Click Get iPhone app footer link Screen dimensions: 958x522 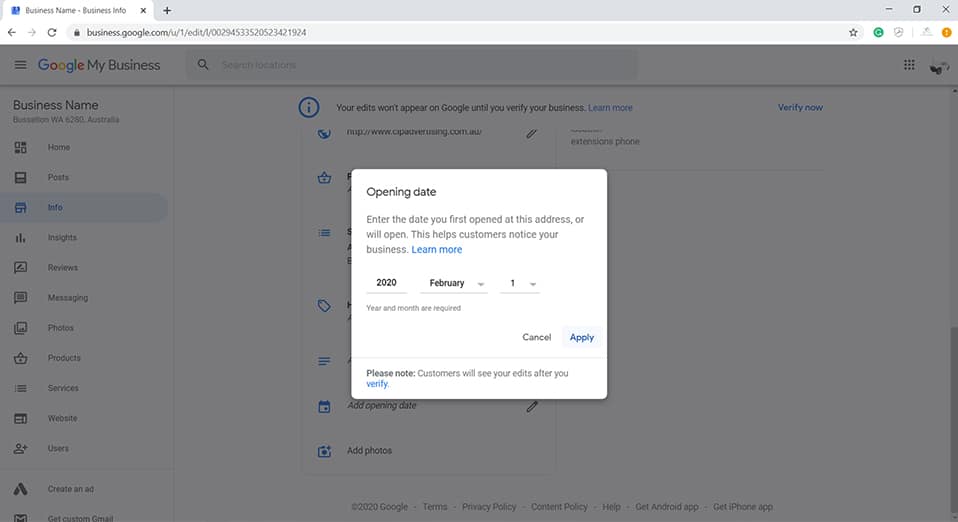pos(742,507)
